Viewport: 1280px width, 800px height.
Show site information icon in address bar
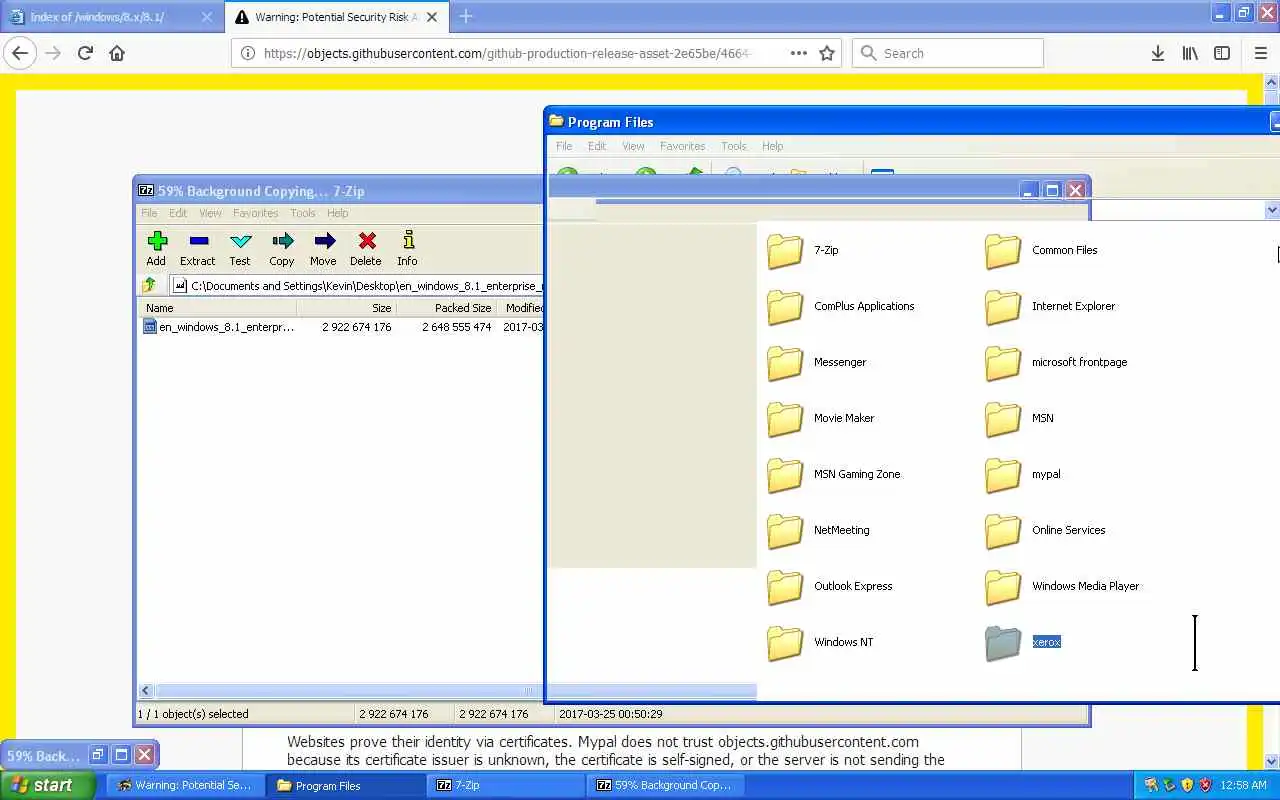click(x=248, y=54)
